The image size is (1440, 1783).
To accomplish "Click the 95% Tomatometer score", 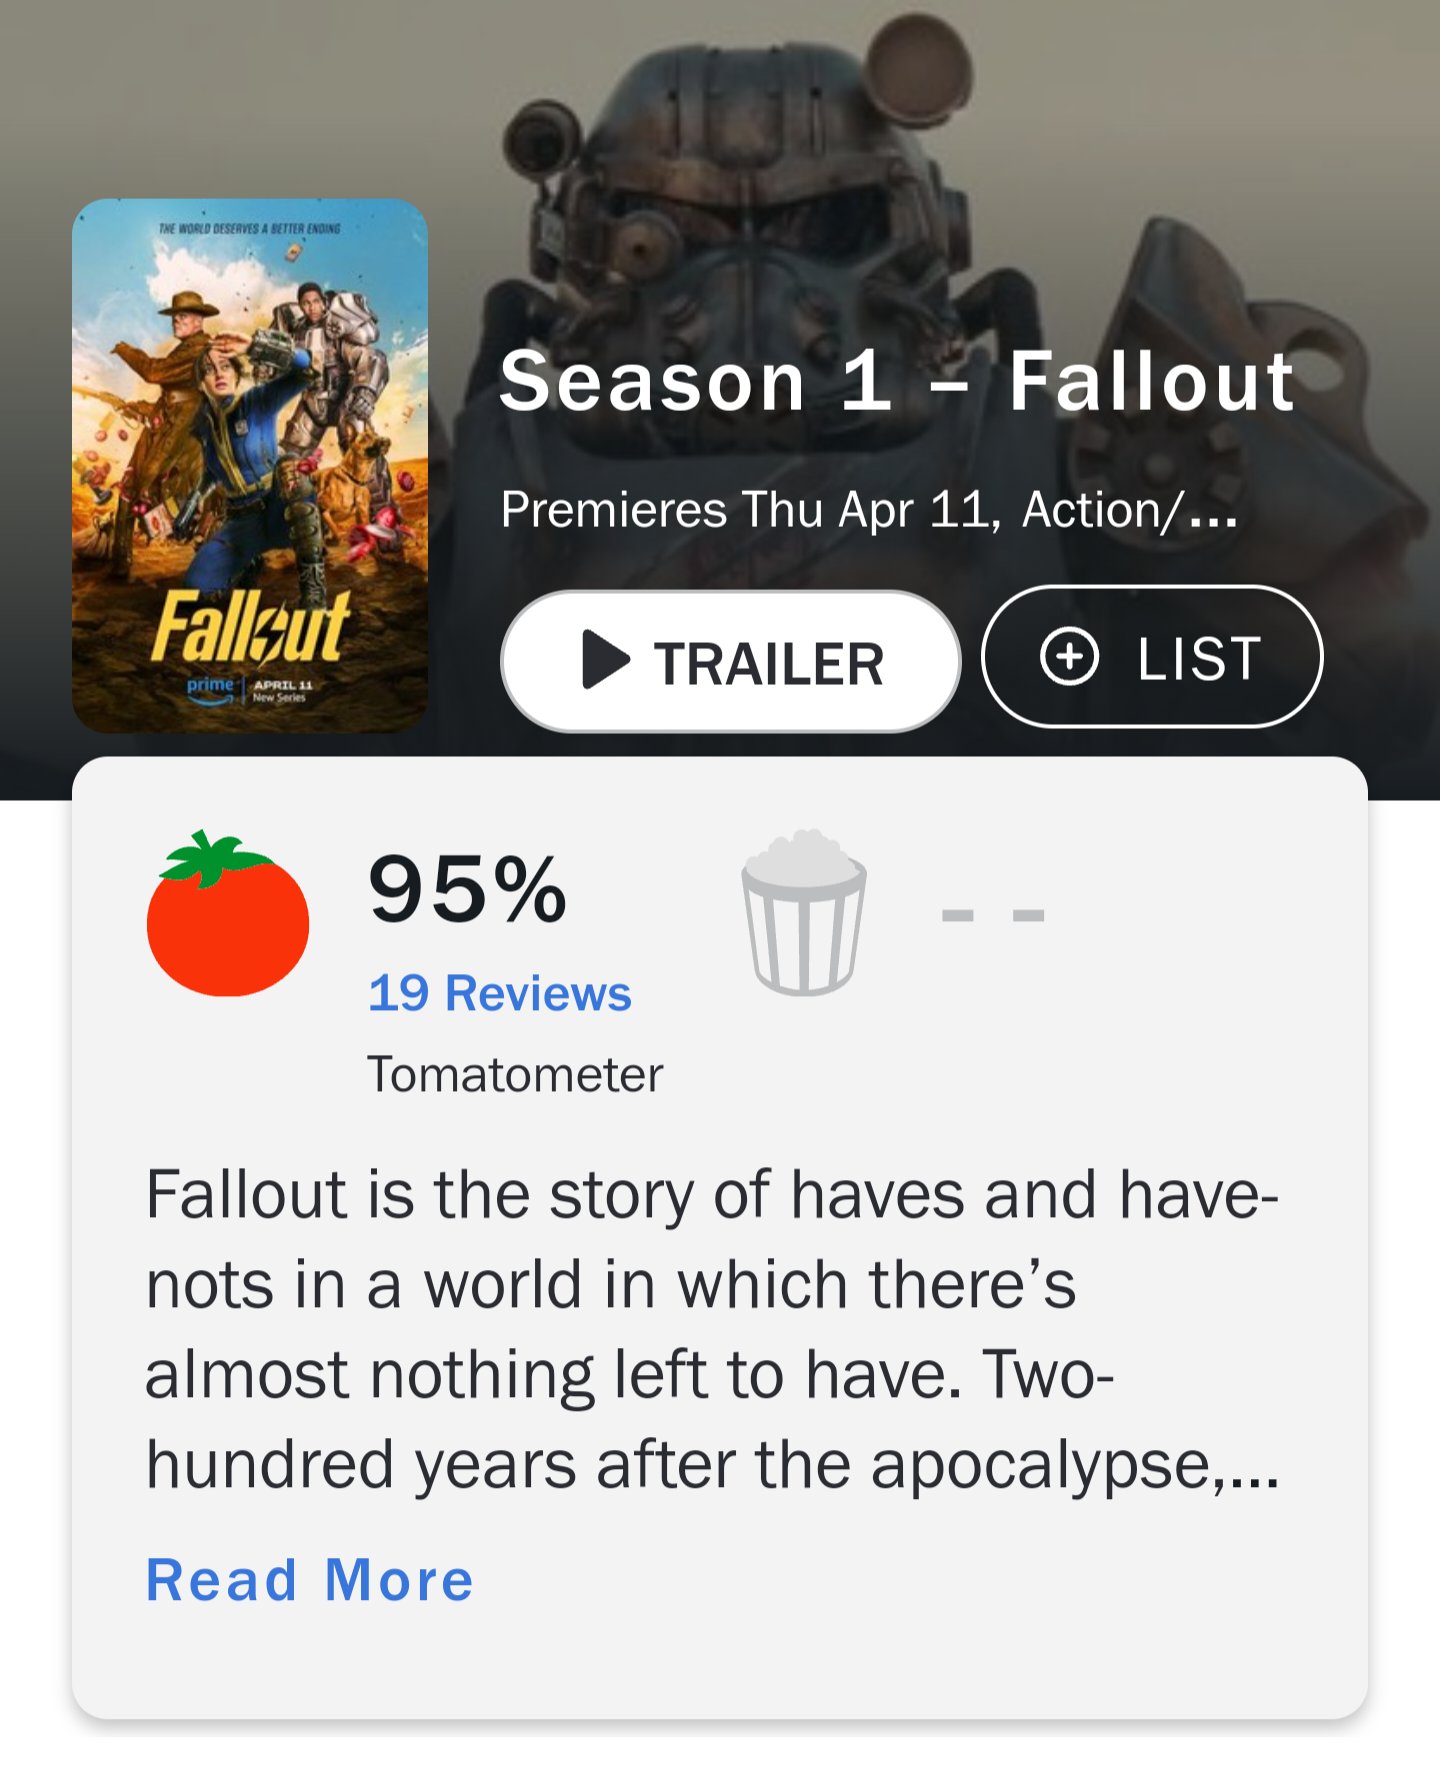I will pos(467,889).
